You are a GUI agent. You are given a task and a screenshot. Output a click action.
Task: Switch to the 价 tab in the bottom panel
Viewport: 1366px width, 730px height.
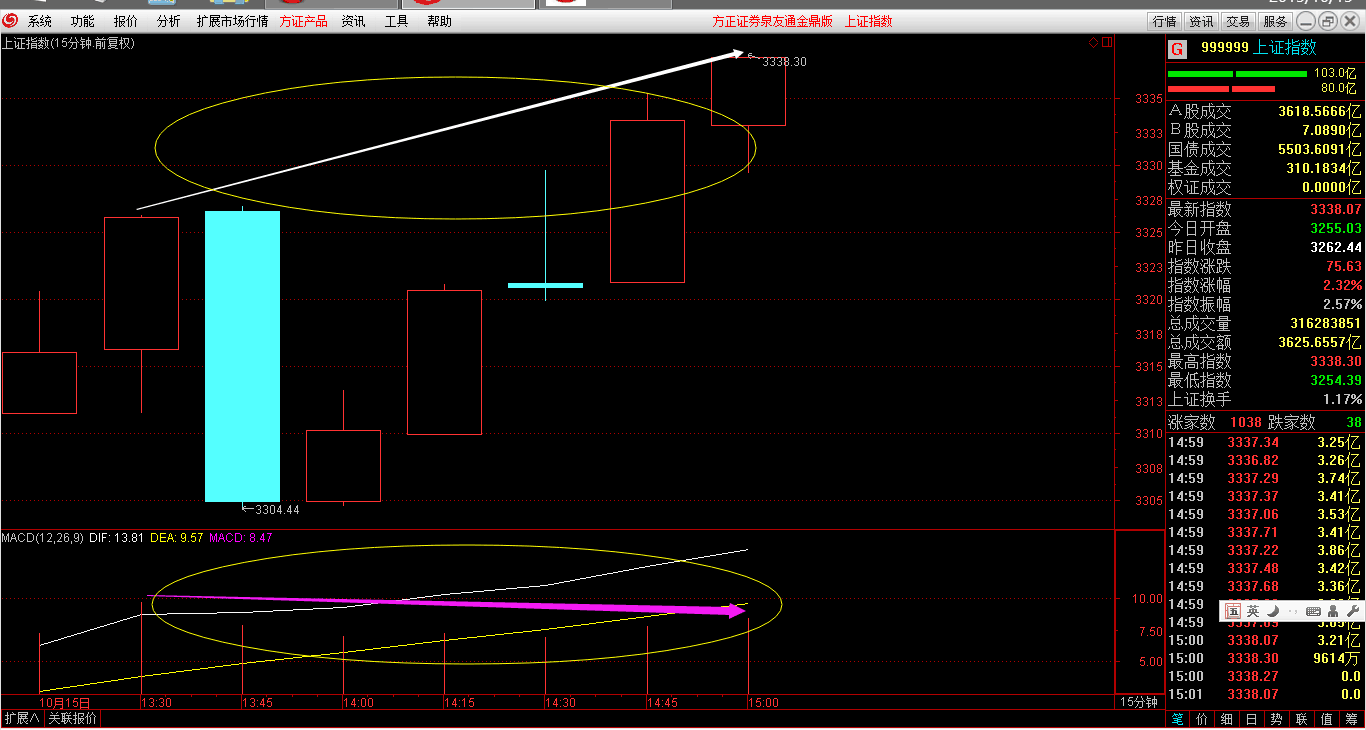(x=1201, y=719)
